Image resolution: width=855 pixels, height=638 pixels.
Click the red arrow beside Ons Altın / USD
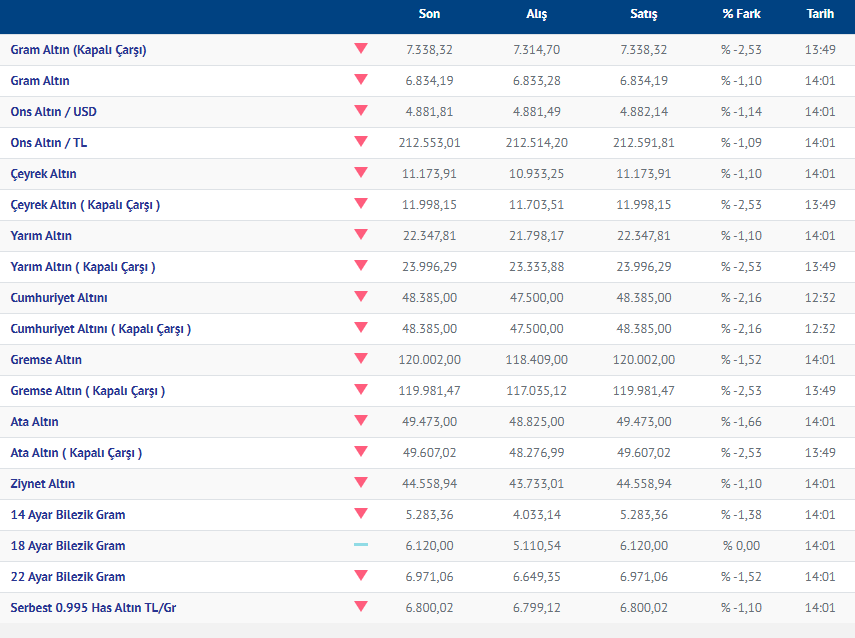pos(361,111)
